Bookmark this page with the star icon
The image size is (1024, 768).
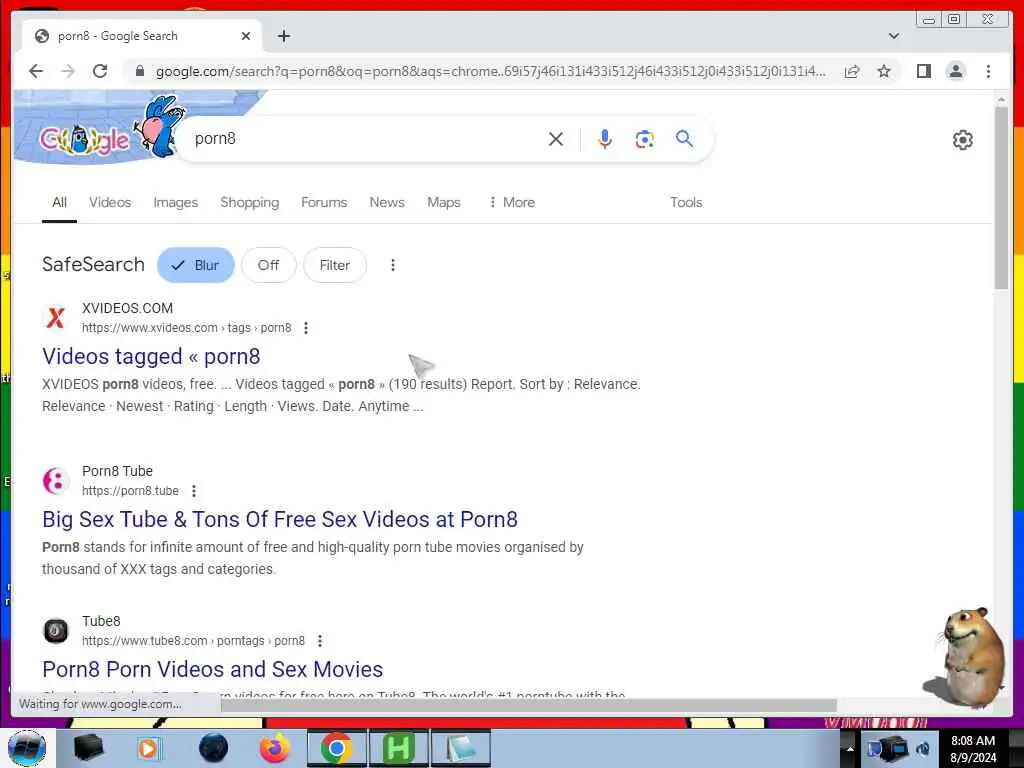pos(884,71)
